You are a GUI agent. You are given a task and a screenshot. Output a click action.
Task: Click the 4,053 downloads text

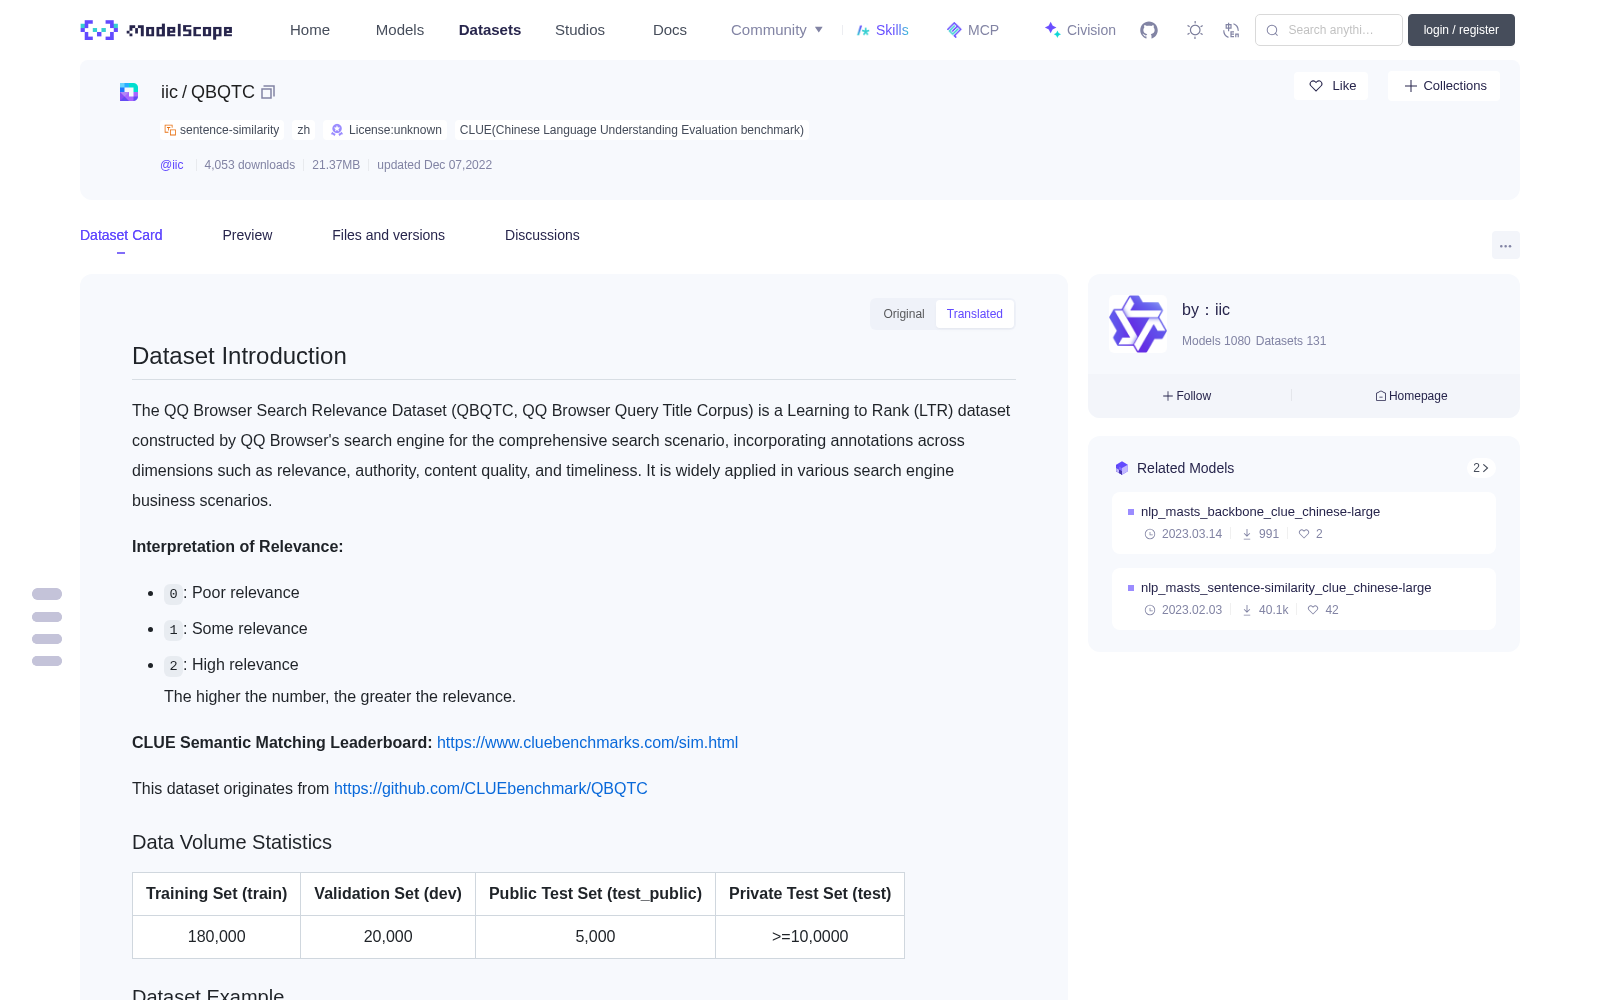tap(250, 165)
